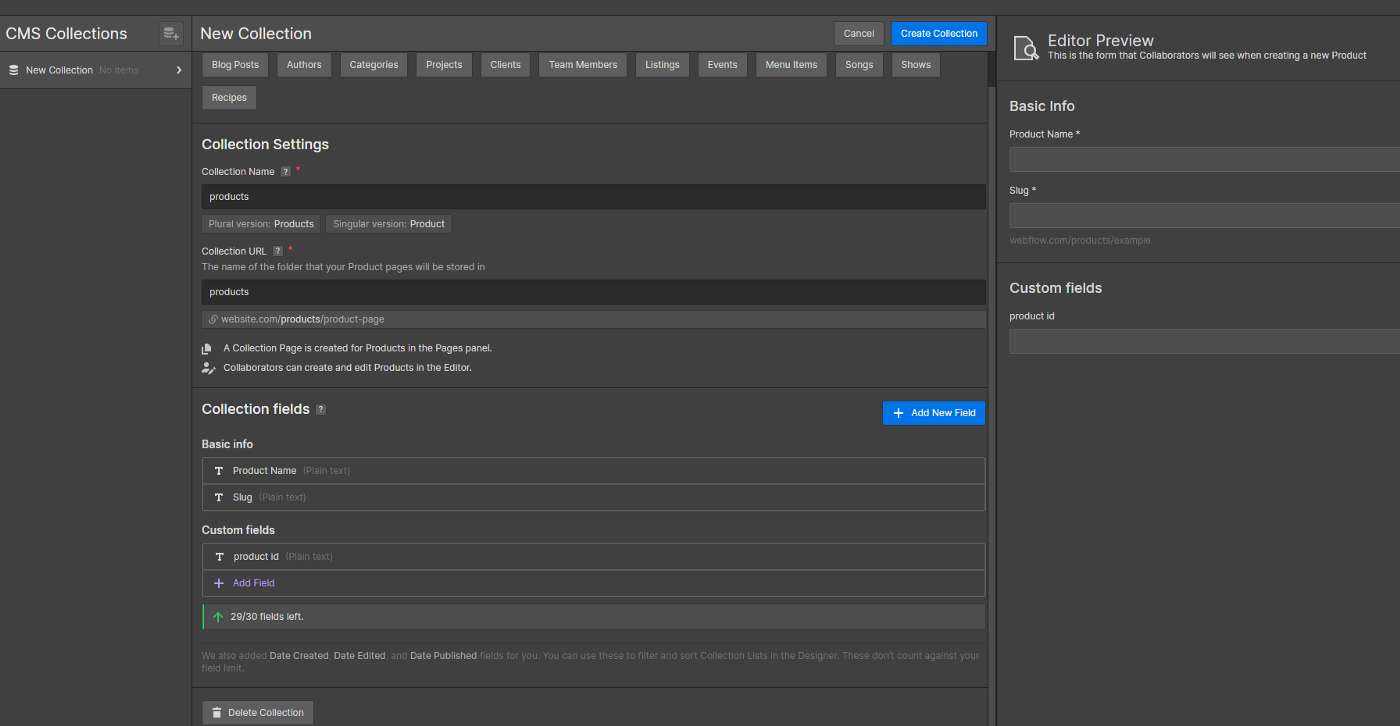Click the Collection Page pages icon

(207, 349)
